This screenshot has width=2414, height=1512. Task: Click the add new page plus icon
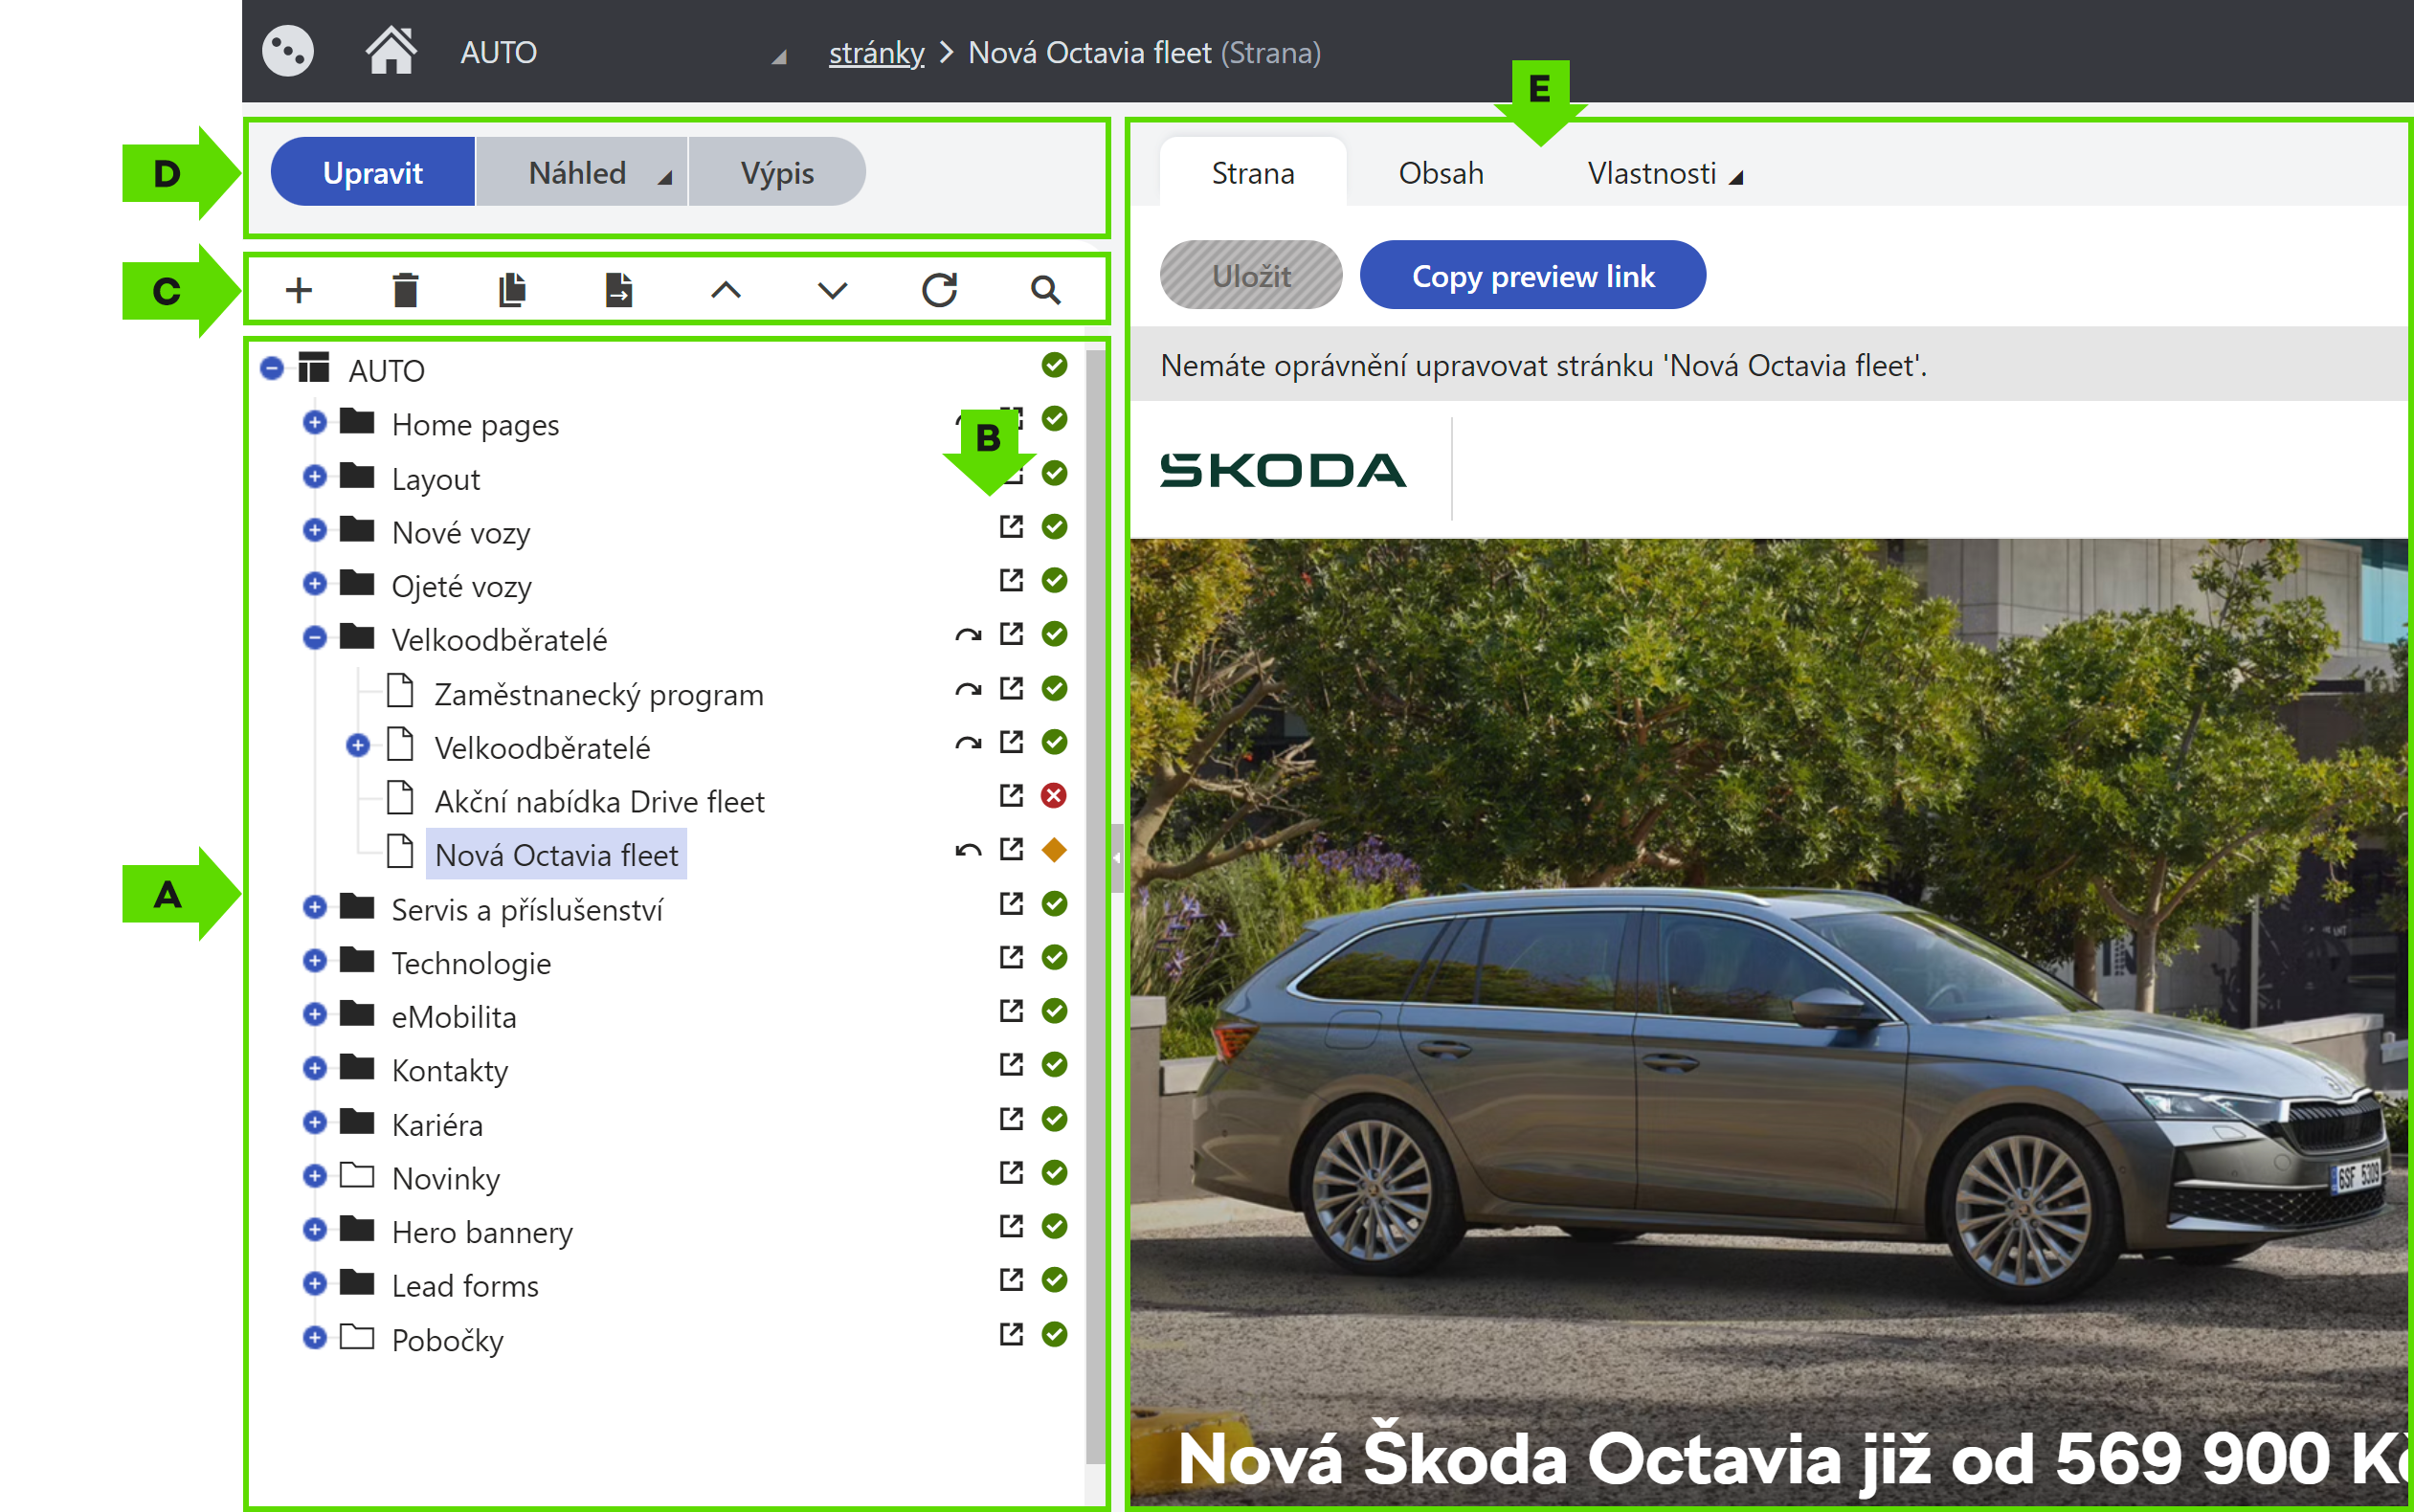click(298, 290)
